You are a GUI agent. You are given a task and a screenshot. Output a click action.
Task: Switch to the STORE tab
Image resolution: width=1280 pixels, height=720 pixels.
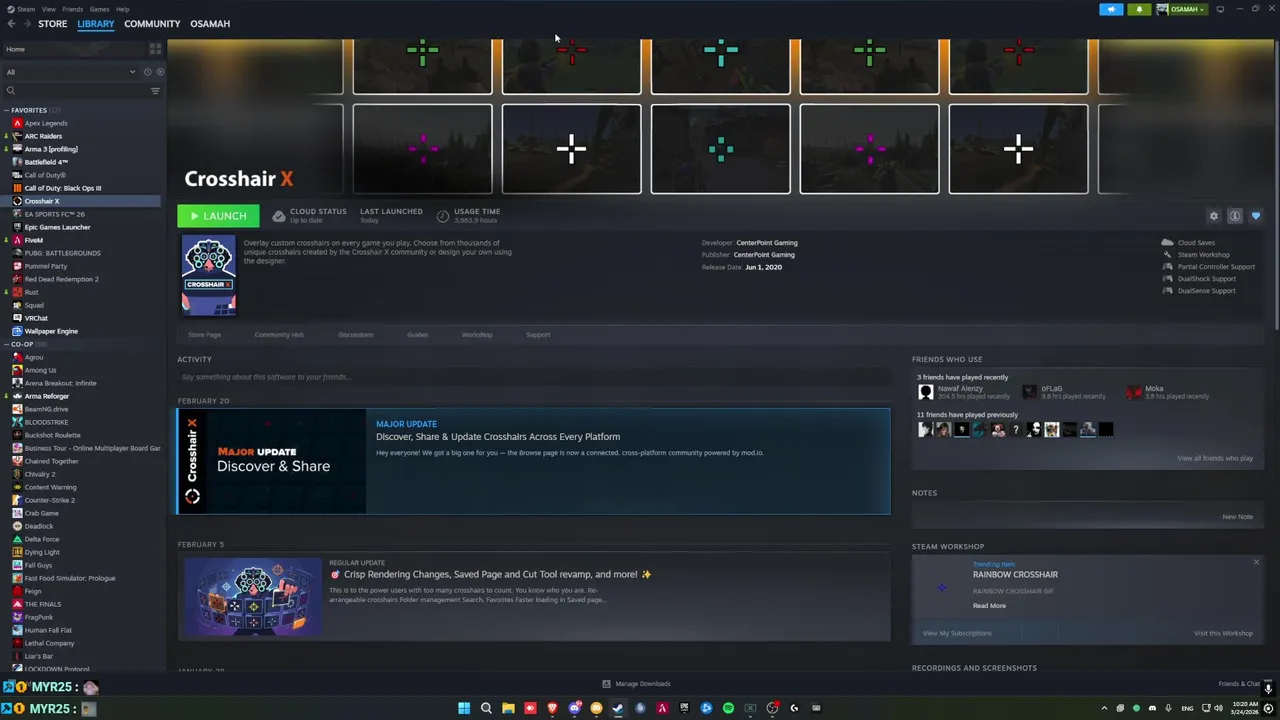(53, 24)
